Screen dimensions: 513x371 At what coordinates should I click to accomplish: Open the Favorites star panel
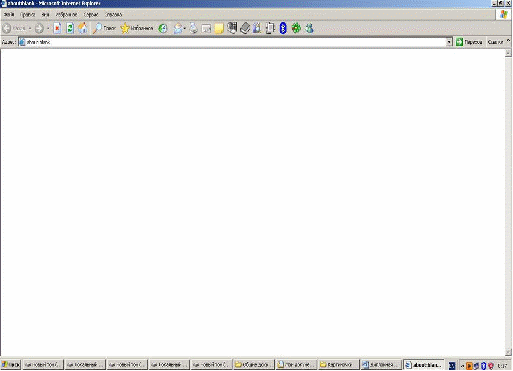(x=137, y=28)
